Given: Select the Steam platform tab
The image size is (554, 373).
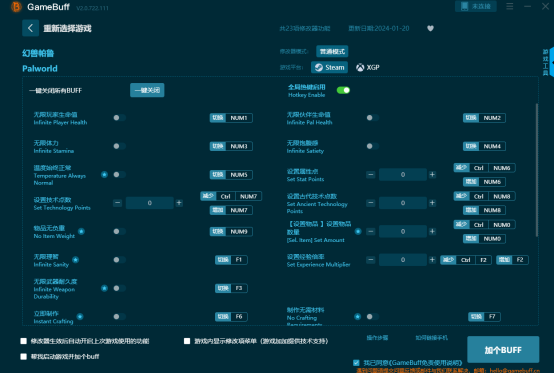Looking at the screenshot, I should 329,67.
